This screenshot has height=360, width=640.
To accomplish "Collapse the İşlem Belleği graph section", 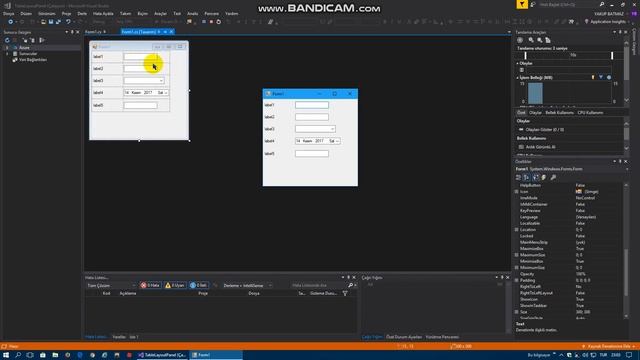I will pyautogui.click(x=518, y=78).
